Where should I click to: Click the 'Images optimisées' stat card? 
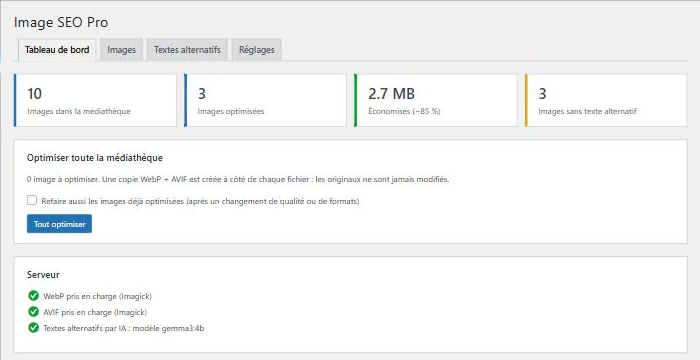point(265,100)
